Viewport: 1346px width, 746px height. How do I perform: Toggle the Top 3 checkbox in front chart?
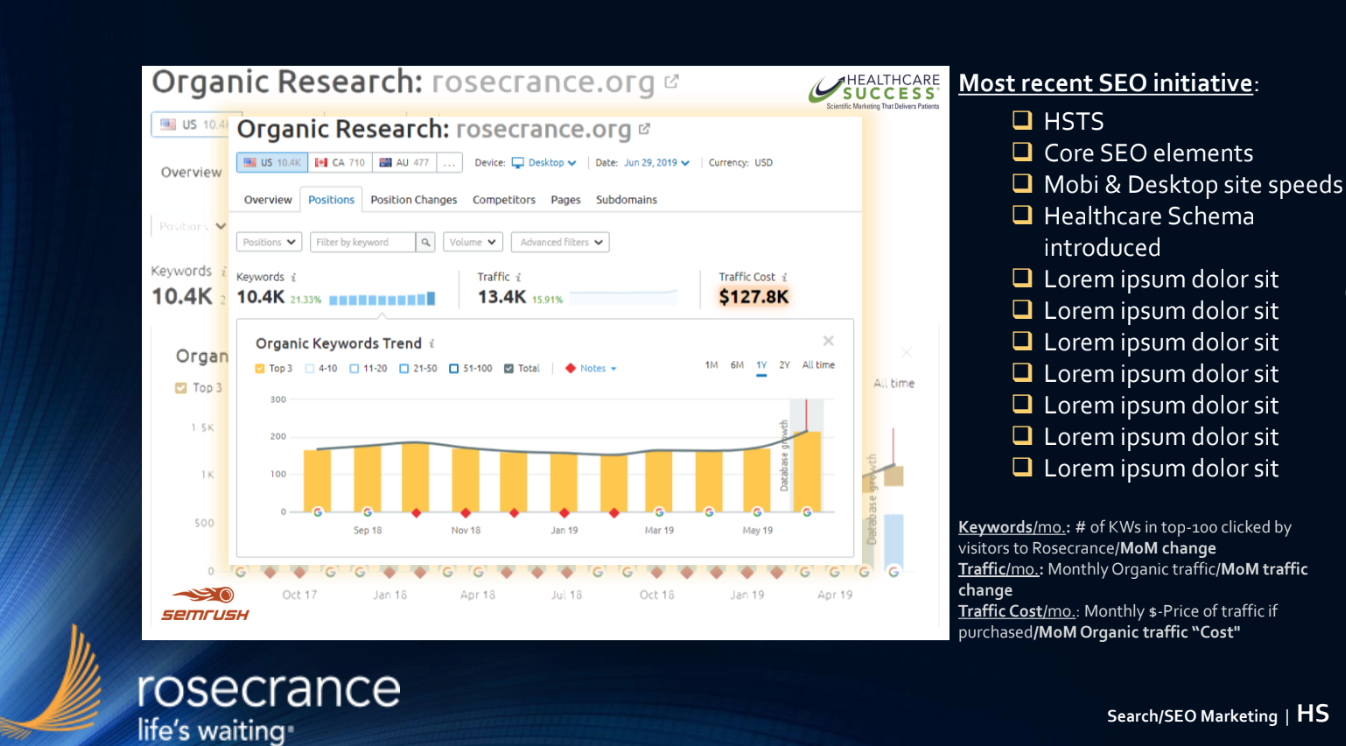(260, 369)
